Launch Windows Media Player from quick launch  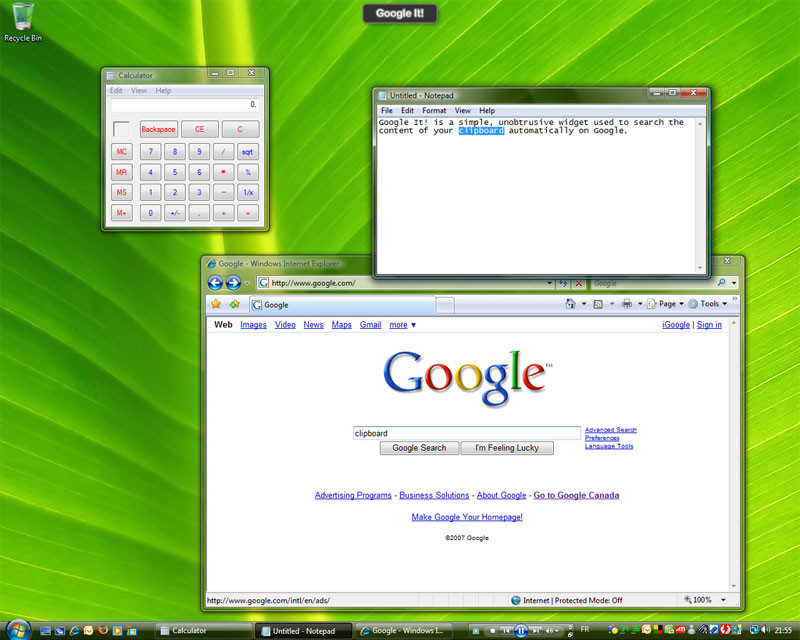117,631
